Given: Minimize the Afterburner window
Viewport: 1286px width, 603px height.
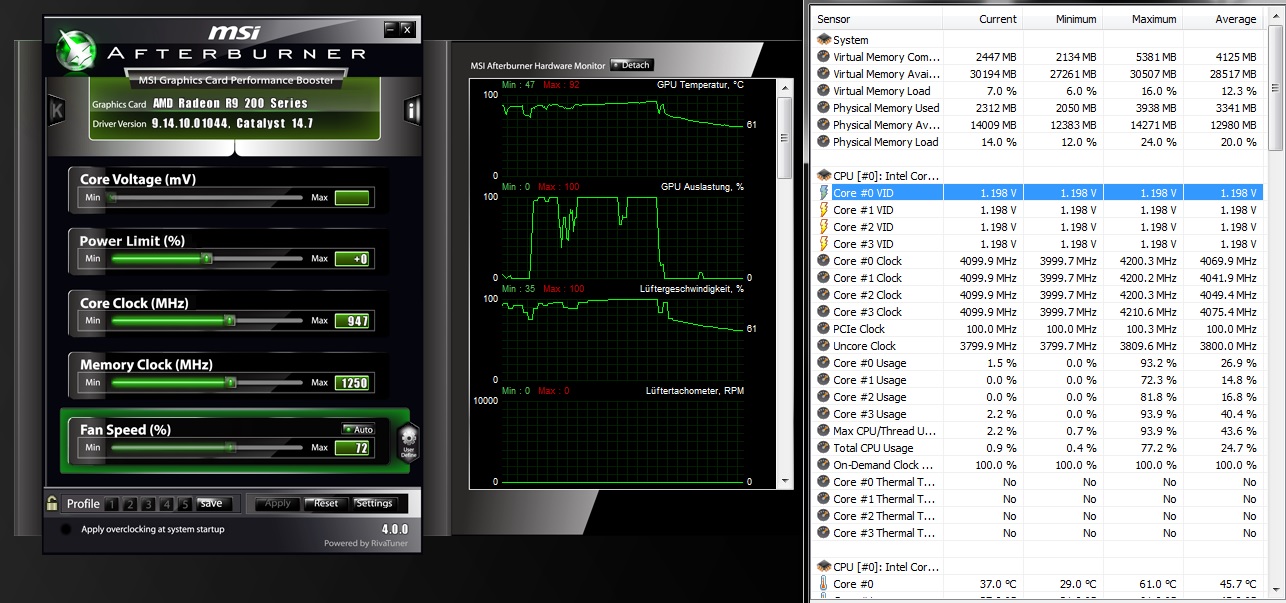Looking at the screenshot, I should point(390,30).
